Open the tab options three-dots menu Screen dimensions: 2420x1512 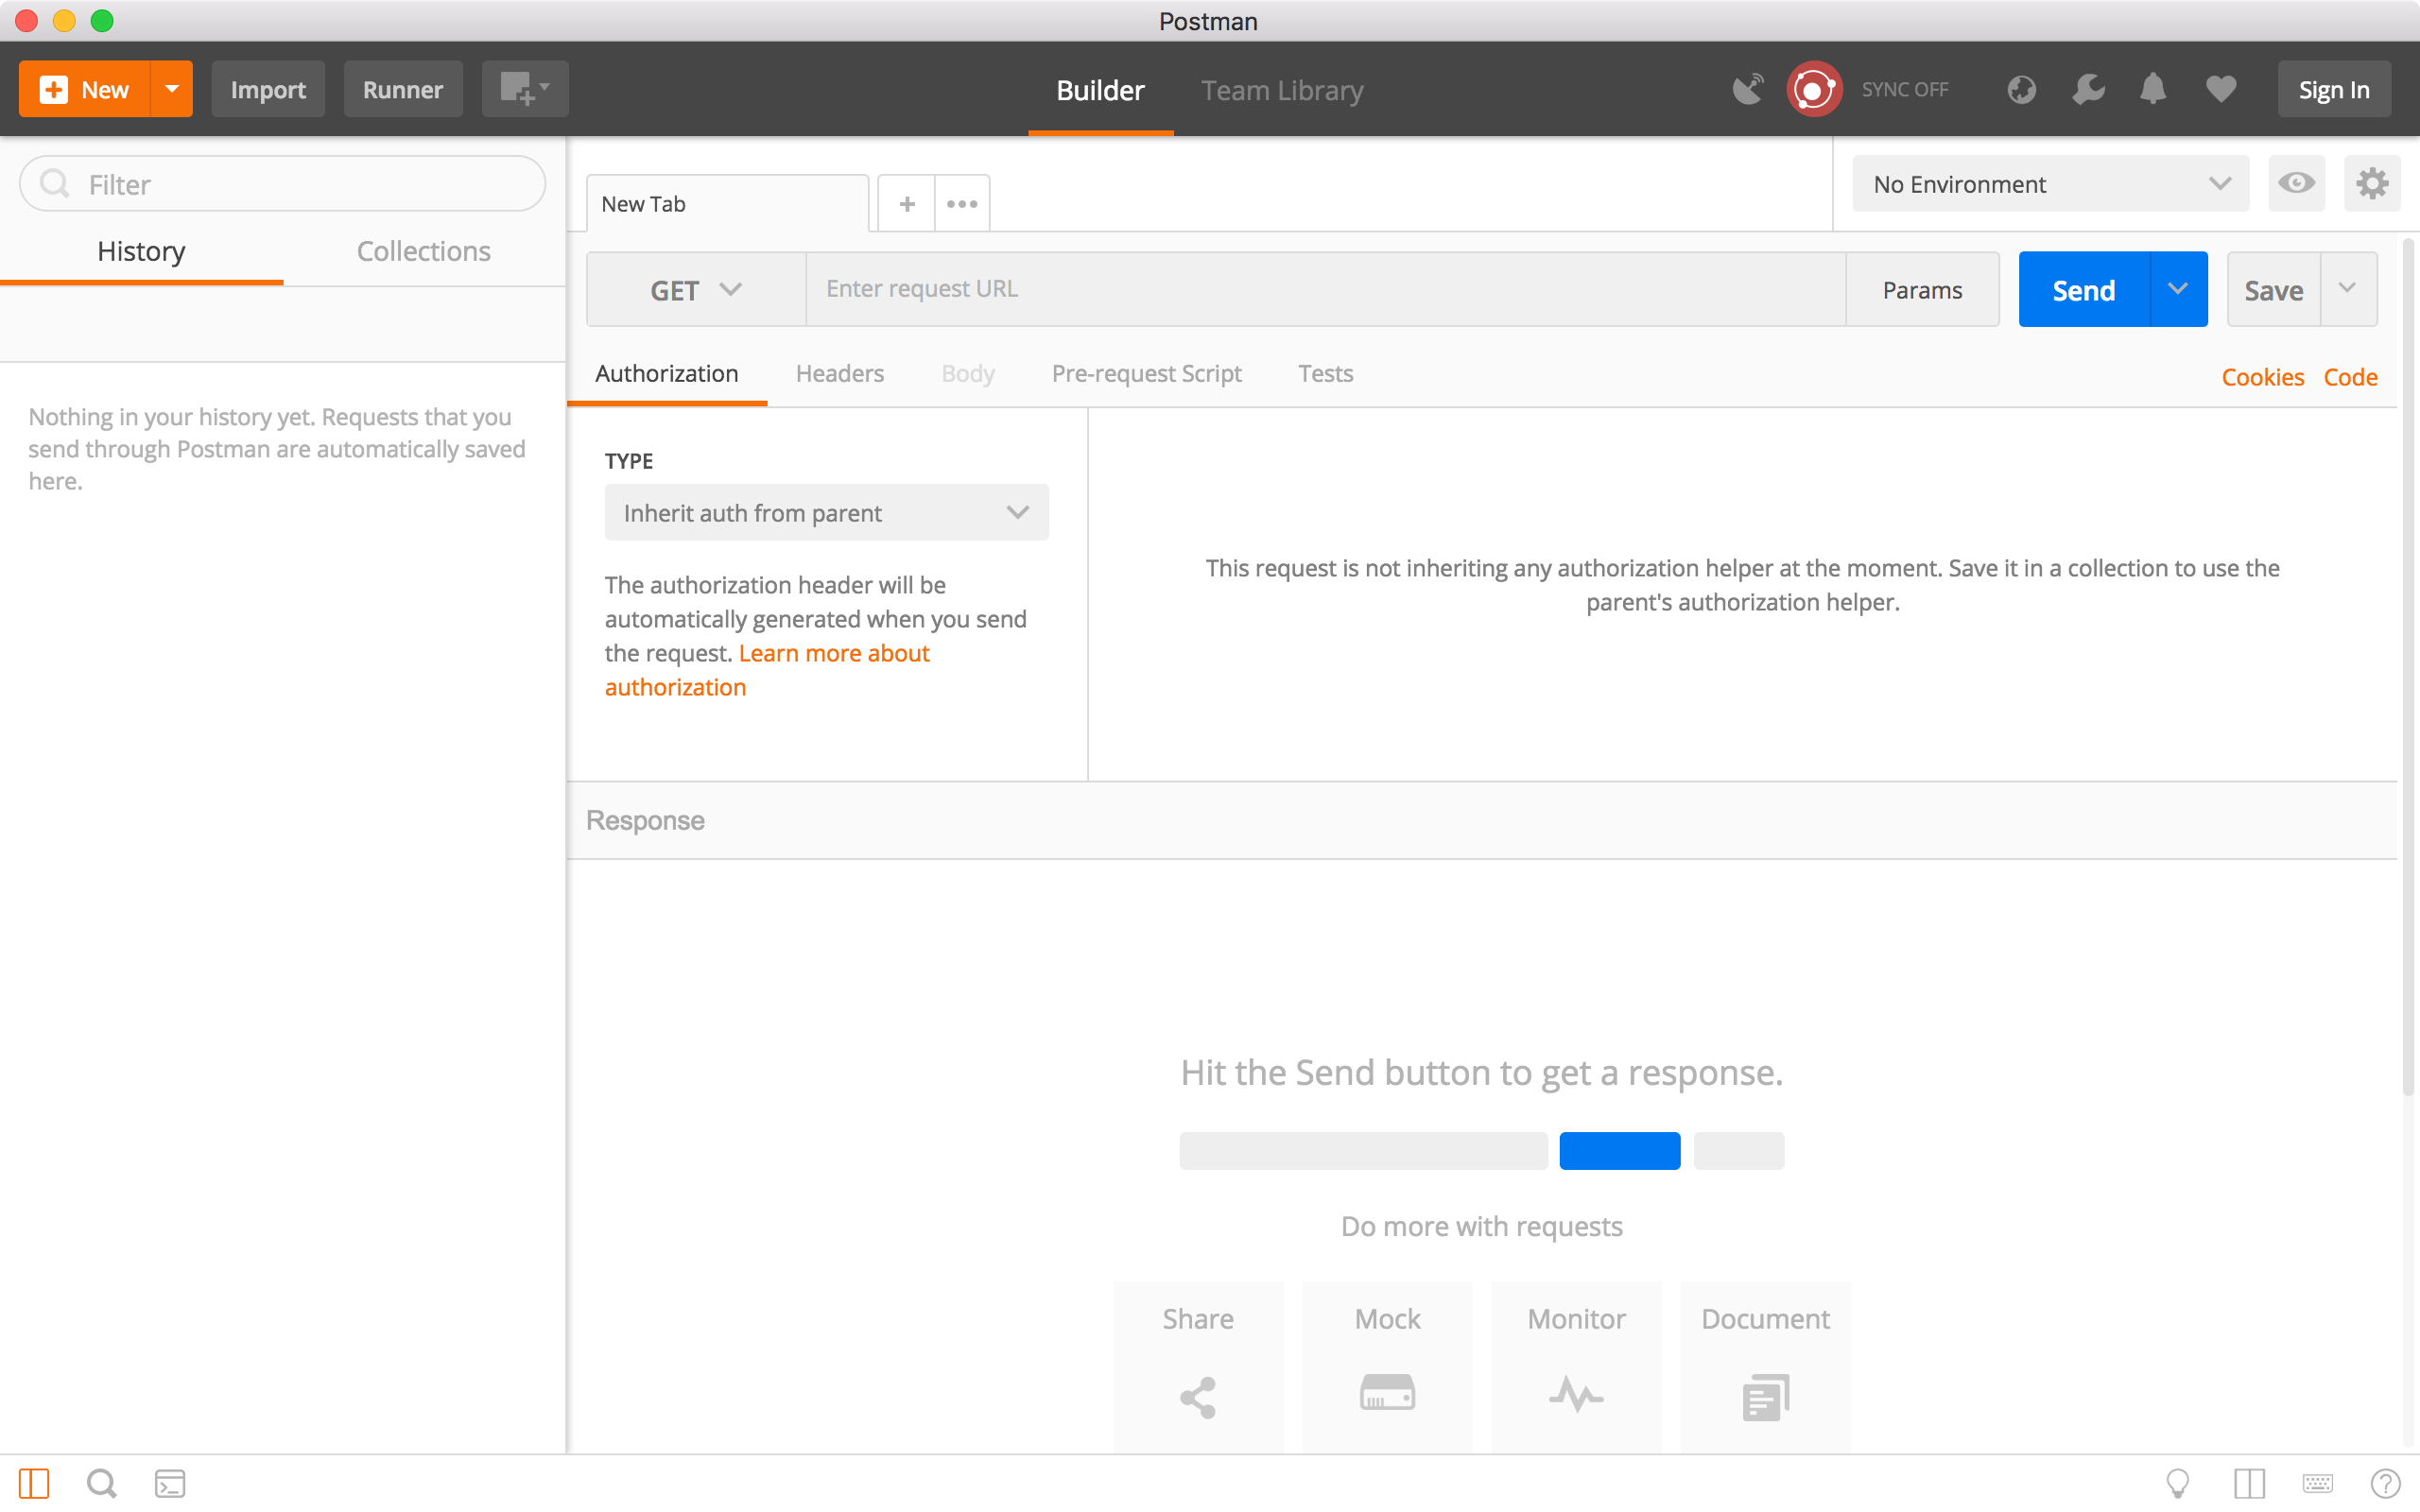[x=962, y=204]
